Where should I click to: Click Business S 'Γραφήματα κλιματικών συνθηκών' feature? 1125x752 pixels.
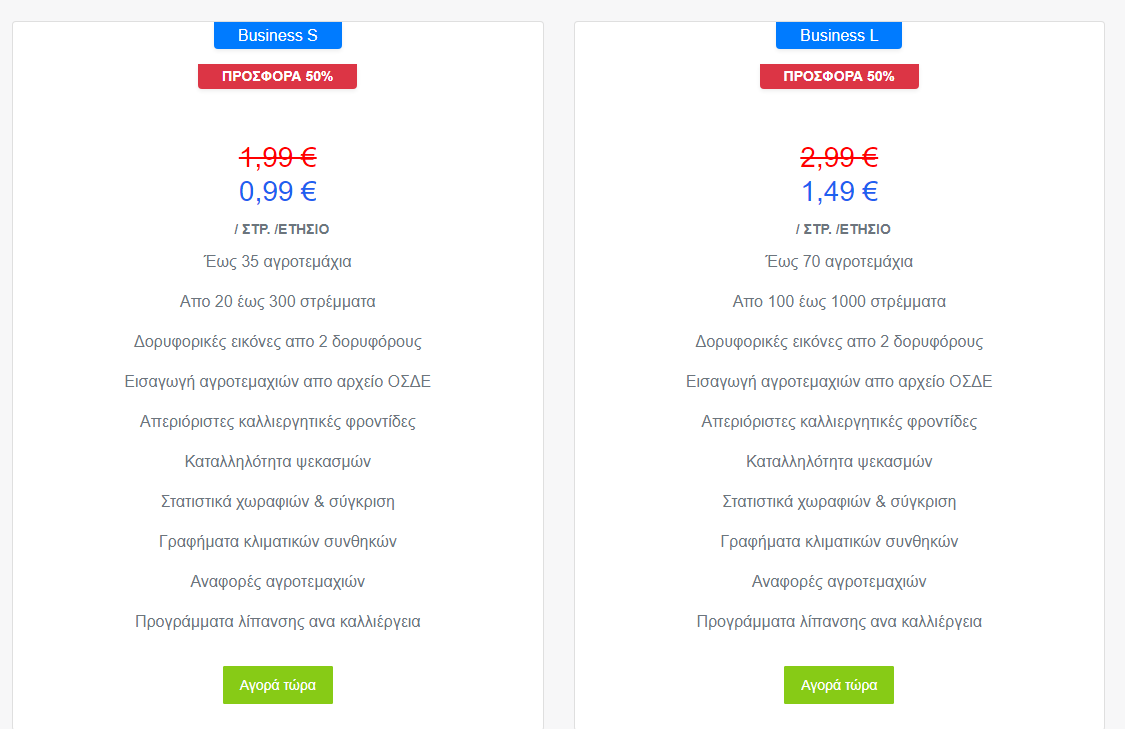(278, 542)
